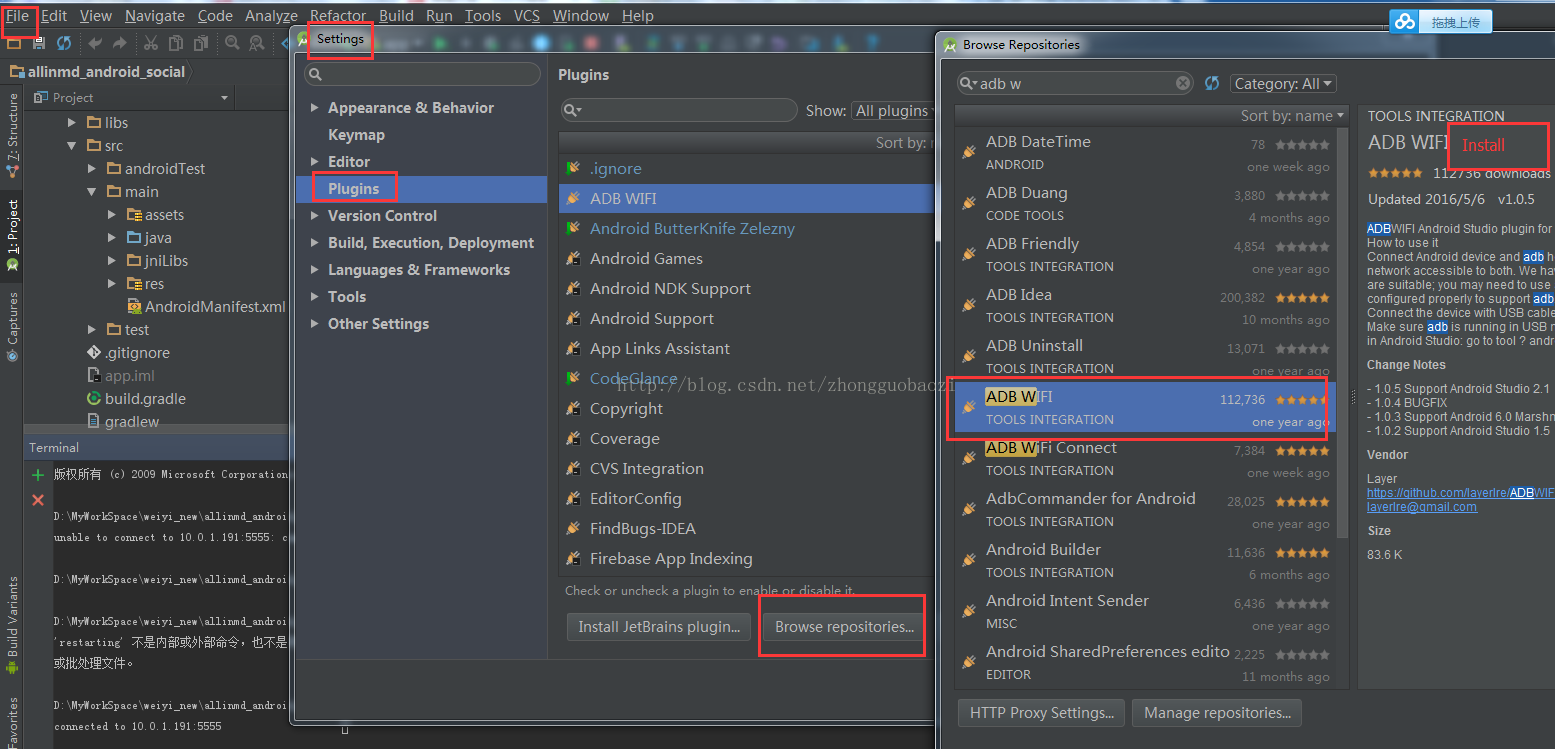Click the Save All toolbar icon
The image size is (1555, 749).
[39, 43]
